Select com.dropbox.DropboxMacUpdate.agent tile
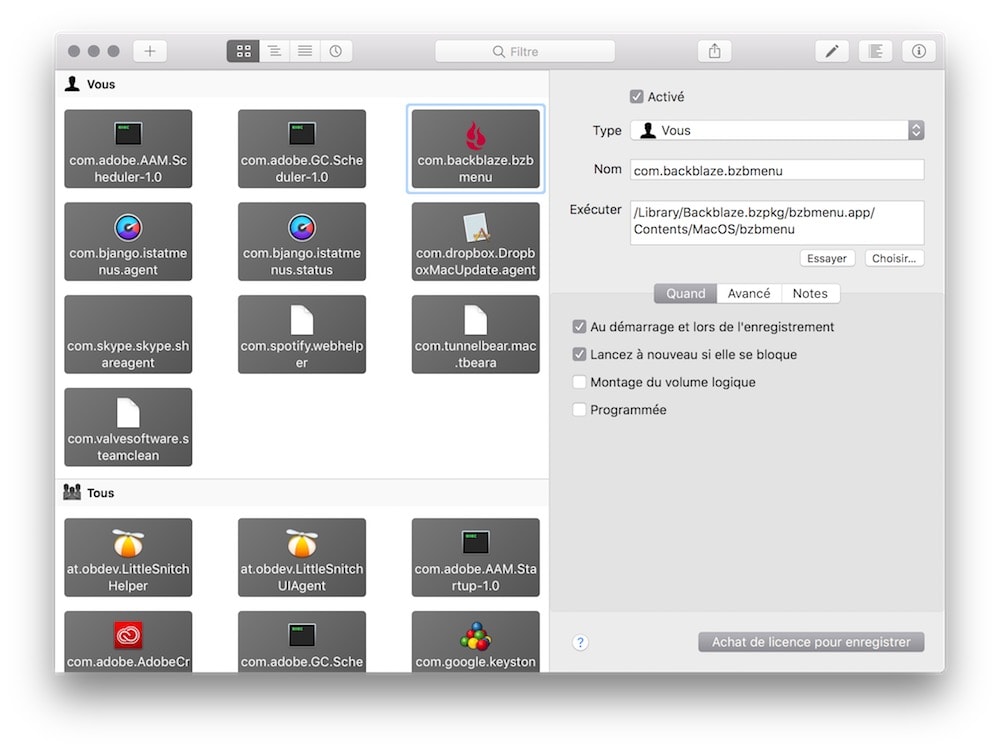The image size is (1000, 751). coord(476,242)
